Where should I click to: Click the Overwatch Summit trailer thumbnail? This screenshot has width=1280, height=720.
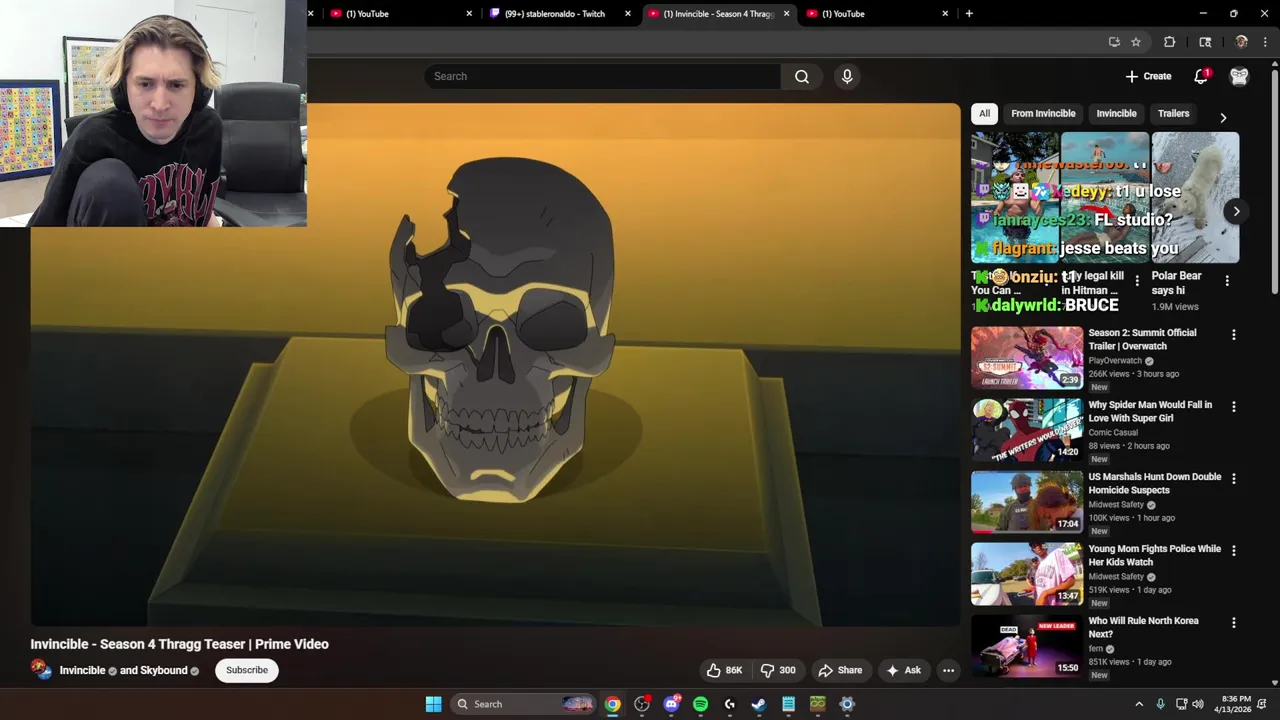tap(1027, 357)
